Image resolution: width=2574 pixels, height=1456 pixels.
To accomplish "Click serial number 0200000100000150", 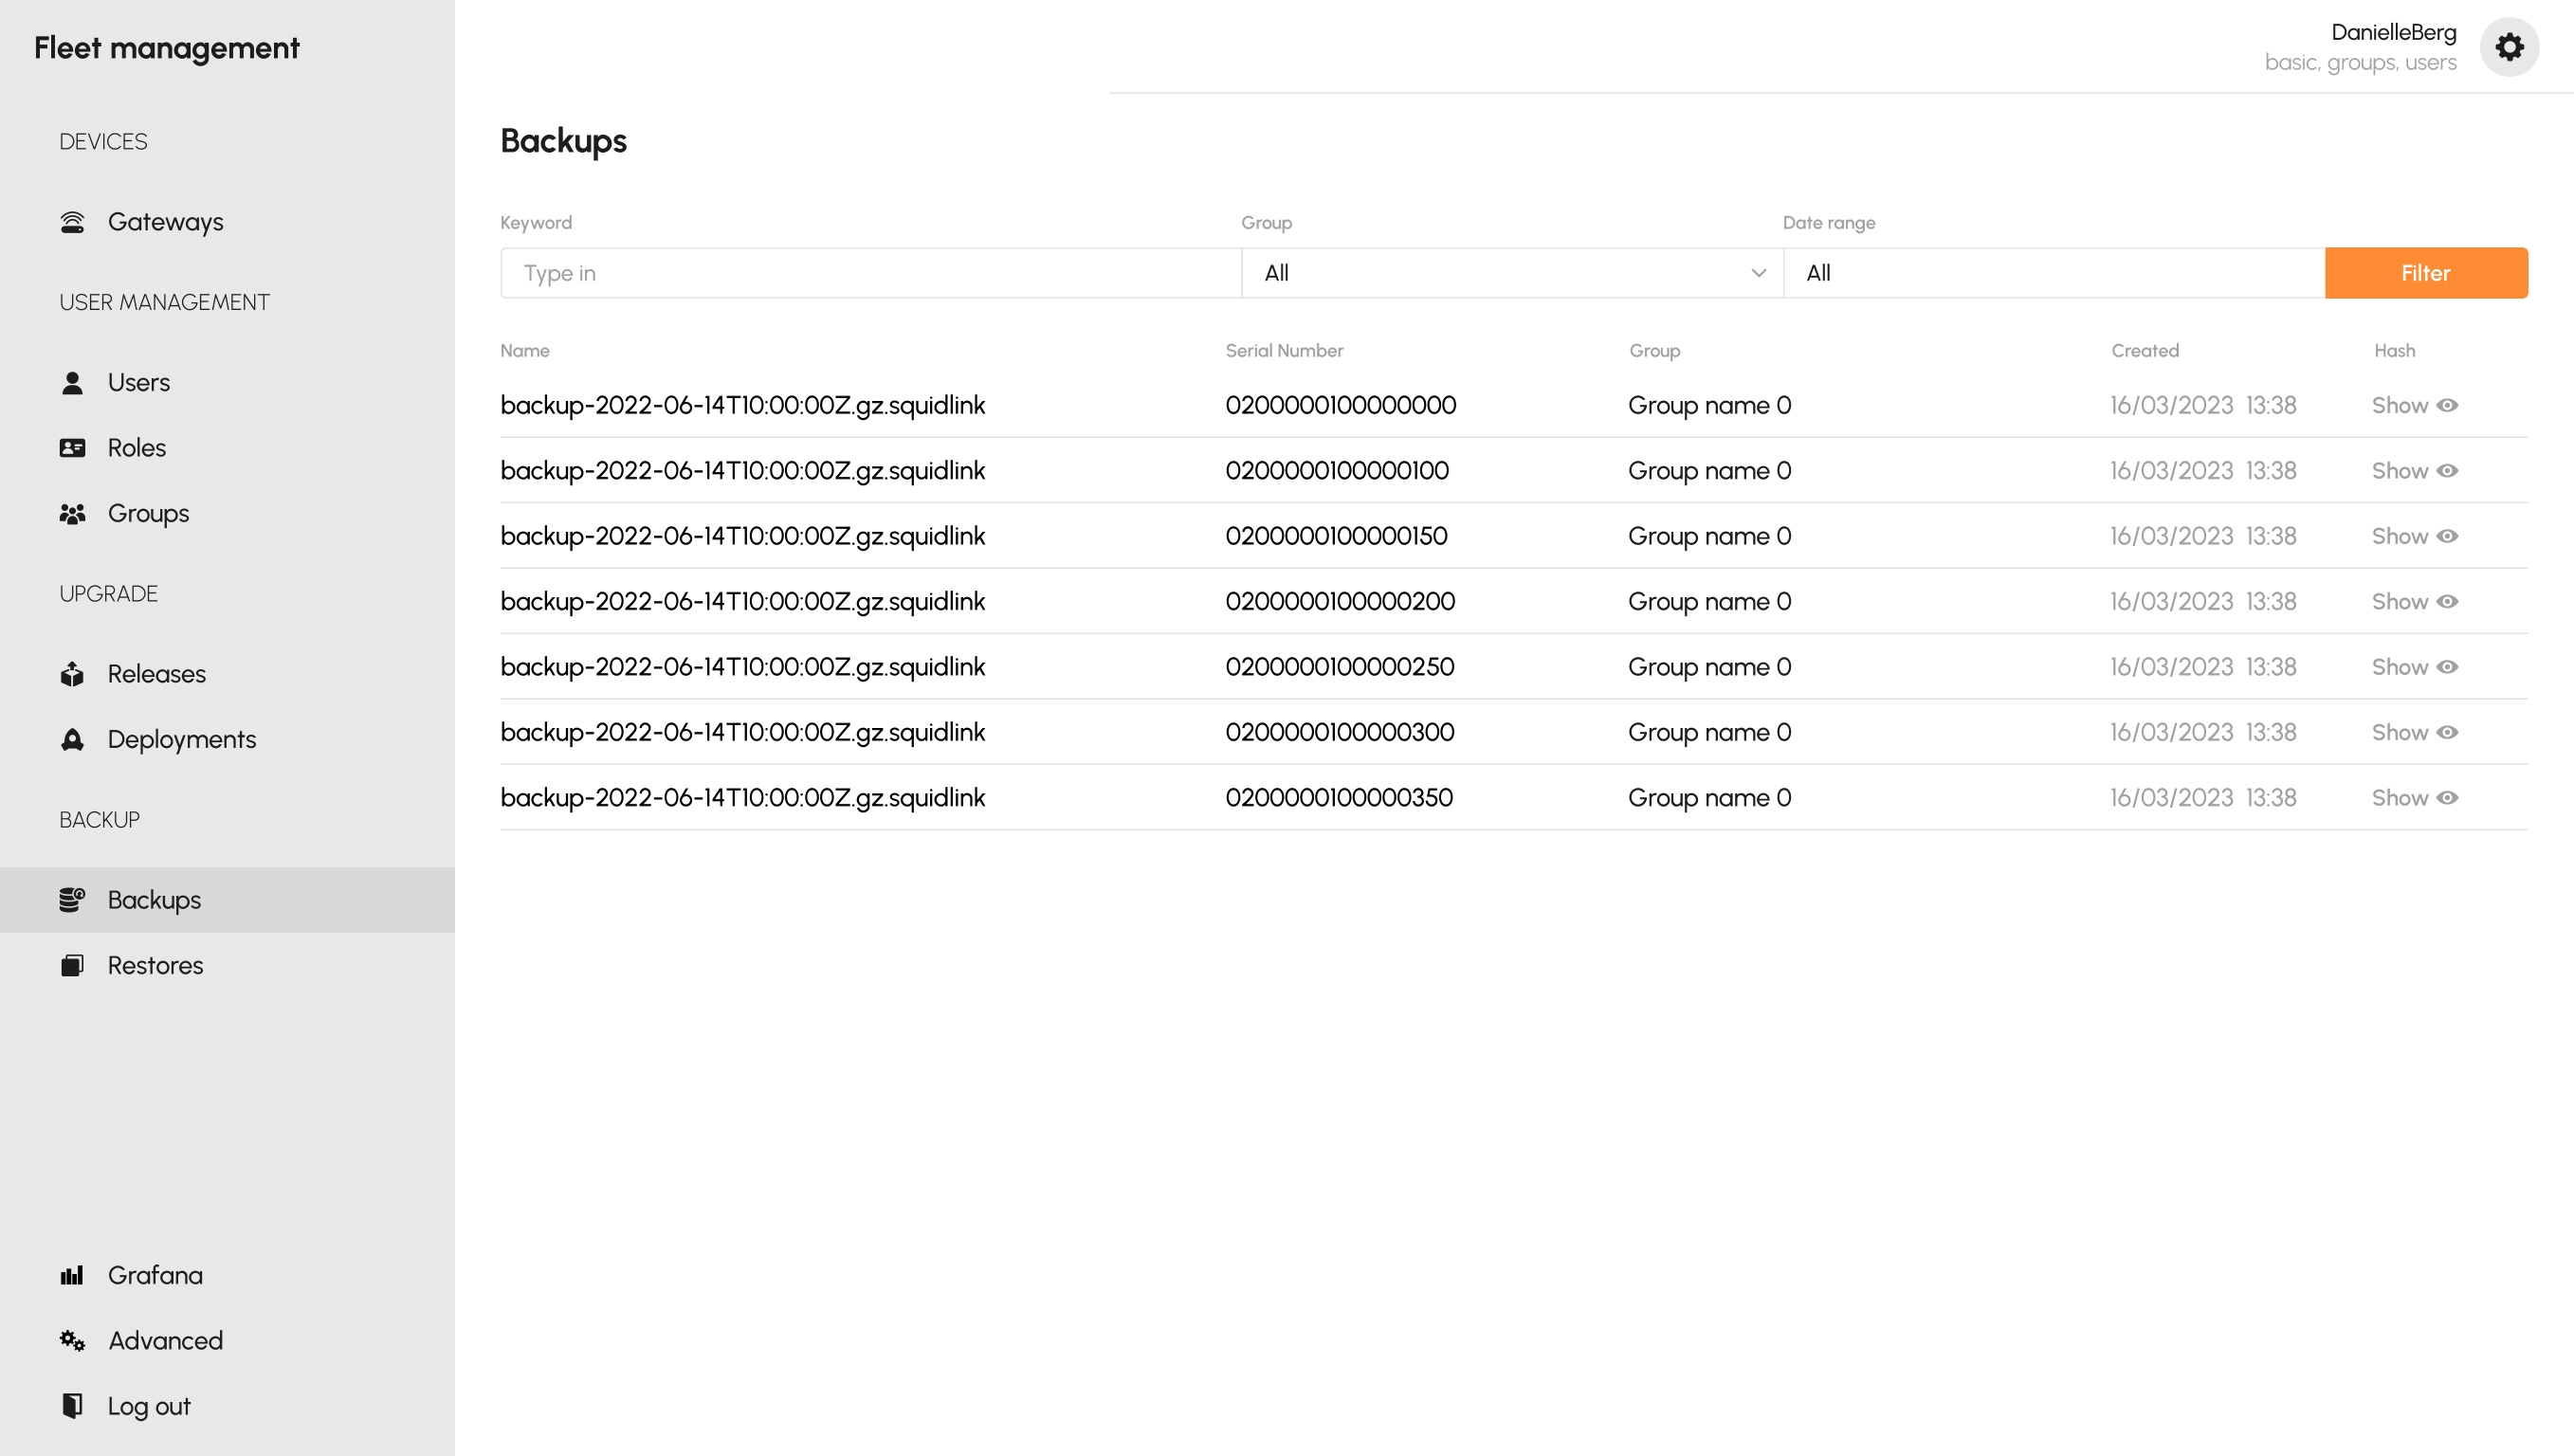I will click(x=1336, y=537).
